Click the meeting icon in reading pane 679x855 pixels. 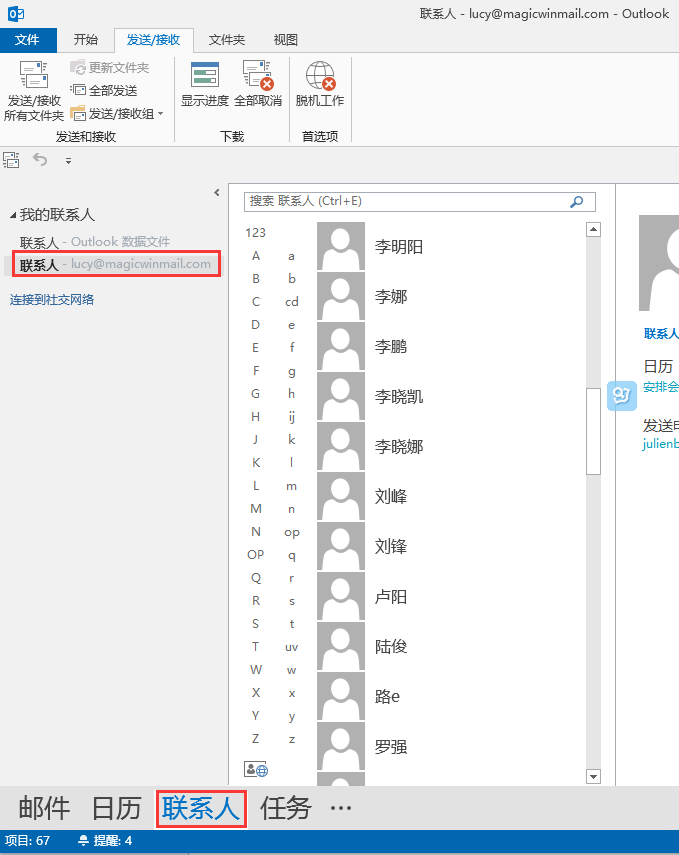coord(622,396)
